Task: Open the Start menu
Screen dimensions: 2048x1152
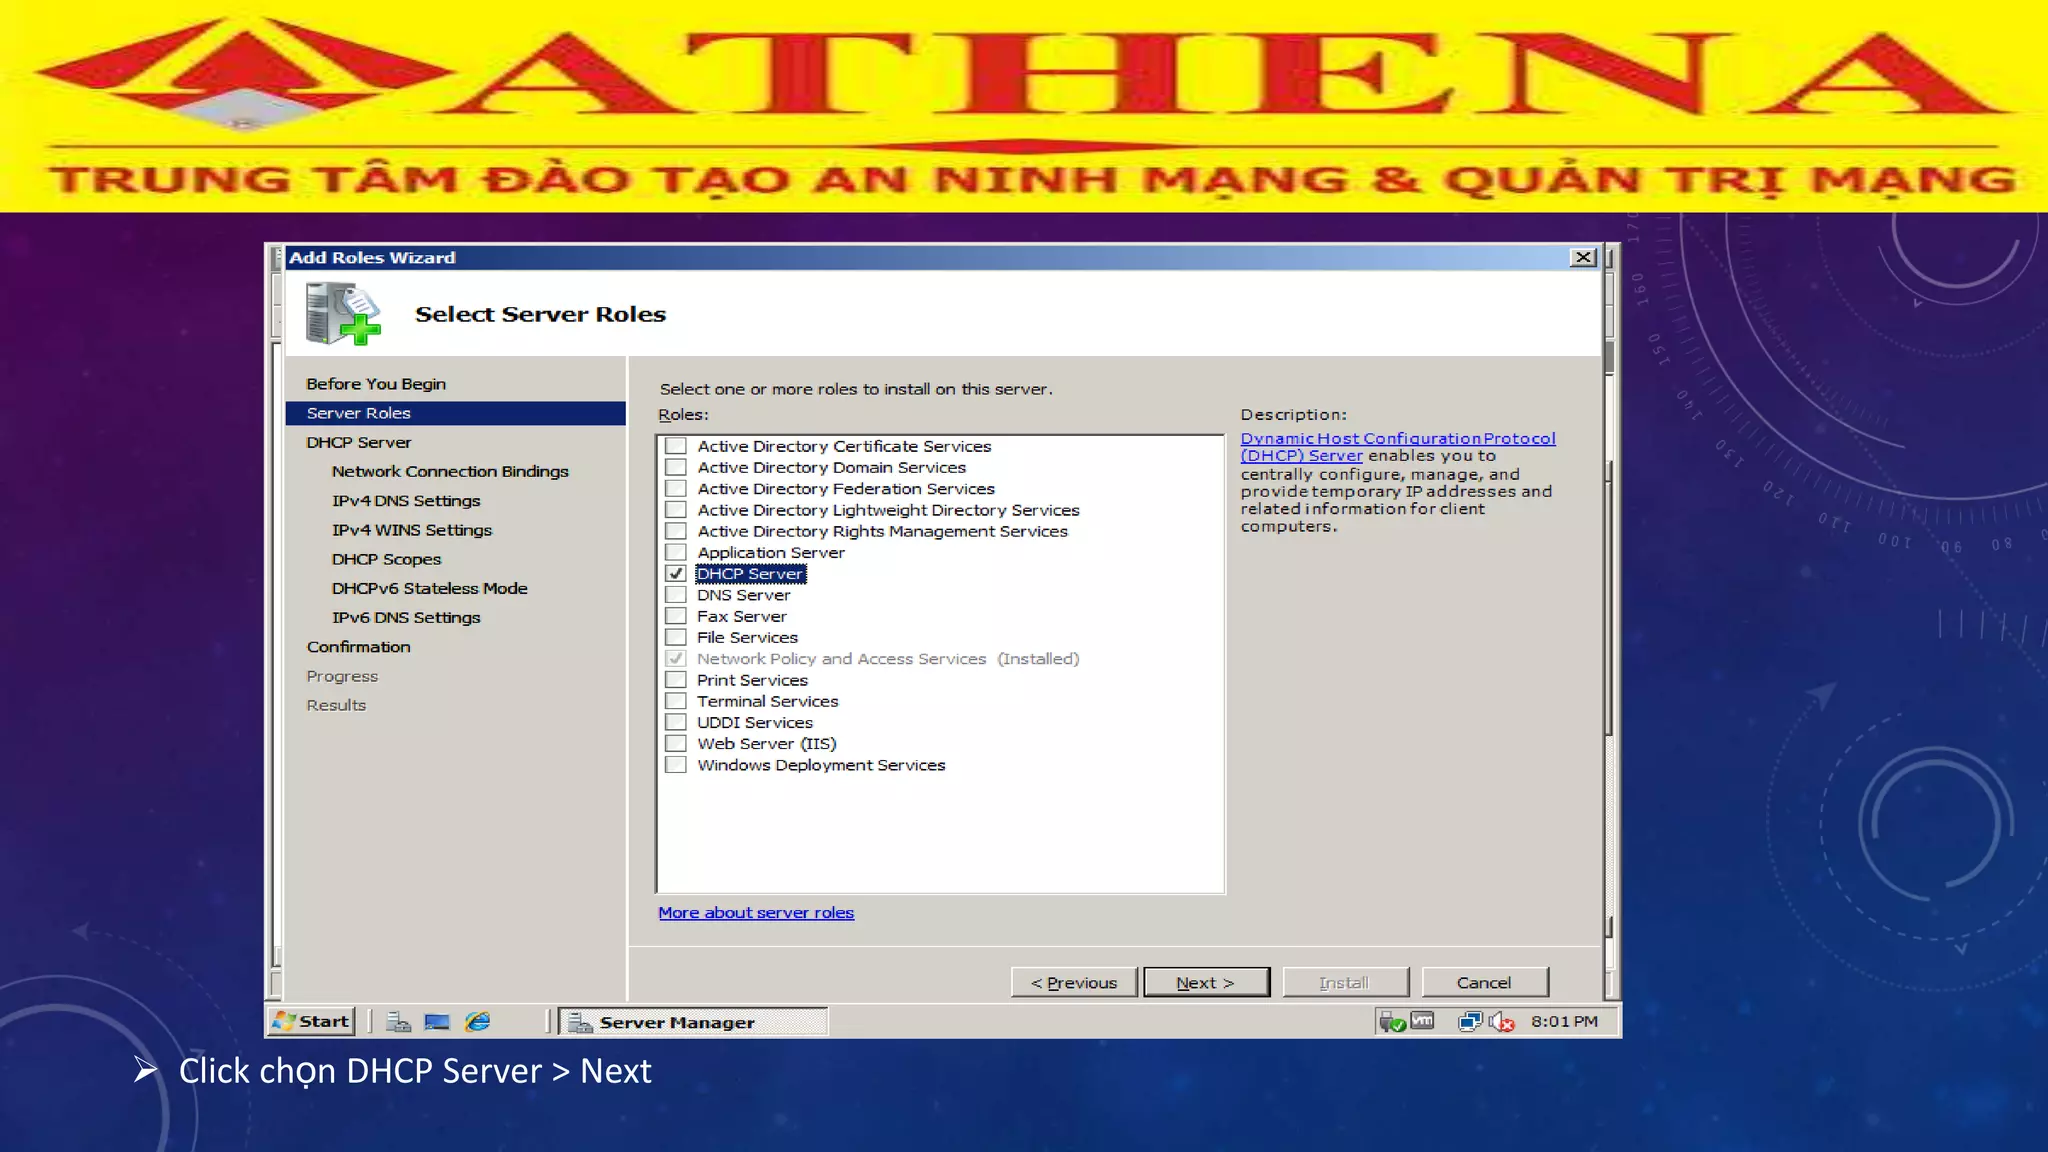Action: coord(312,1021)
